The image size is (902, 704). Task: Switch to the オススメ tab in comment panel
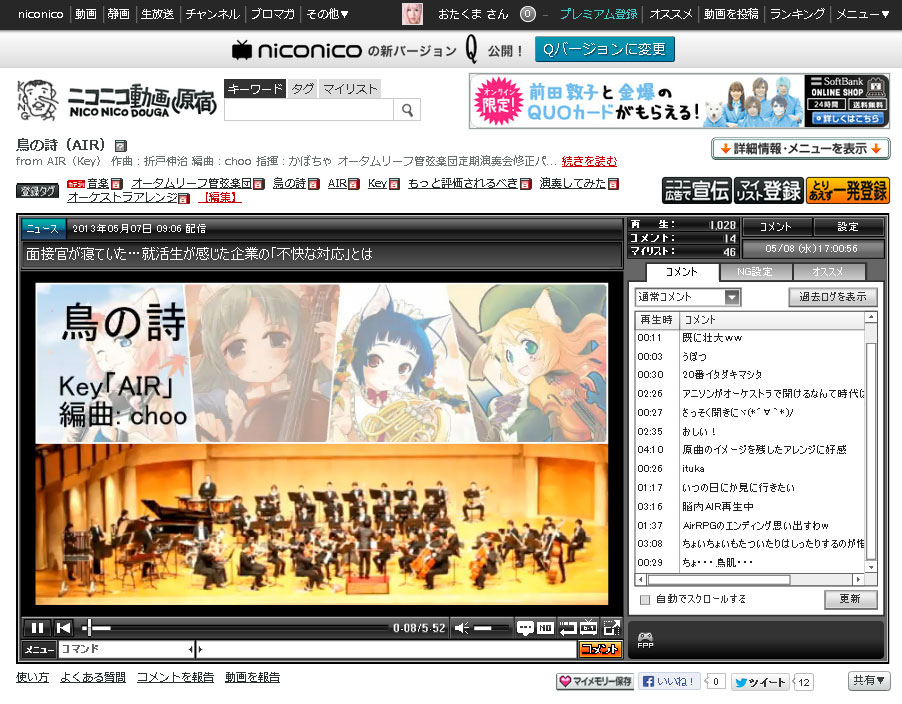pos(828,271)
